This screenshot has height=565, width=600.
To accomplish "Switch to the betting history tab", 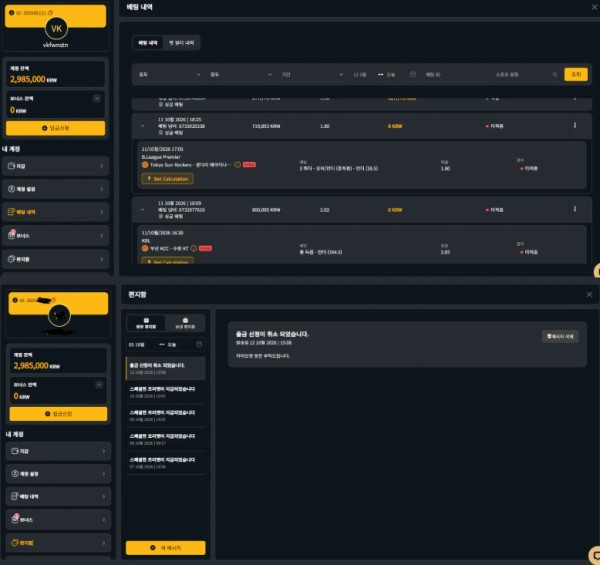I will tap(148, 43).
